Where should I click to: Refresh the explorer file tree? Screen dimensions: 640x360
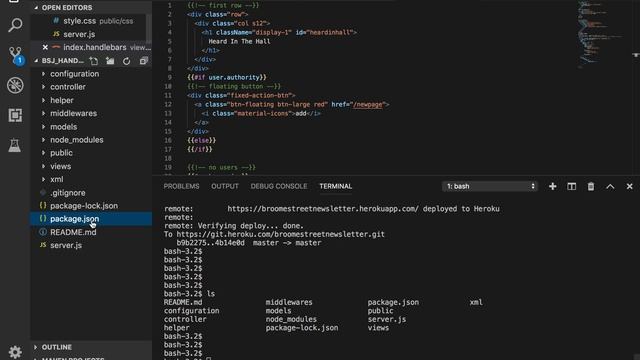127,61
